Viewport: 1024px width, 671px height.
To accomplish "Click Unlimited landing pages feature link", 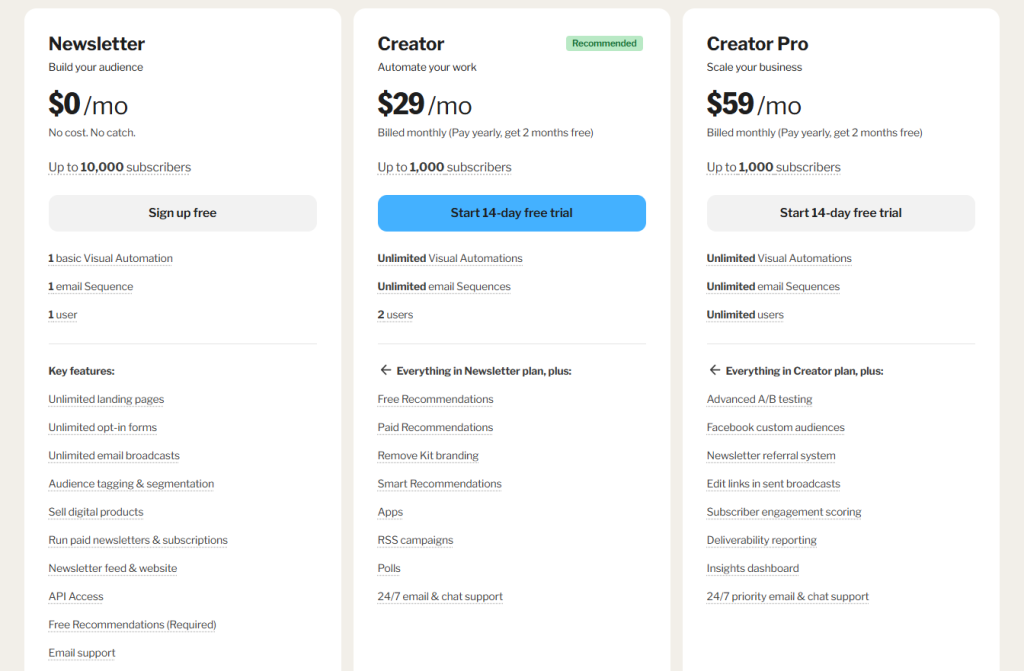I will (106, 399).
